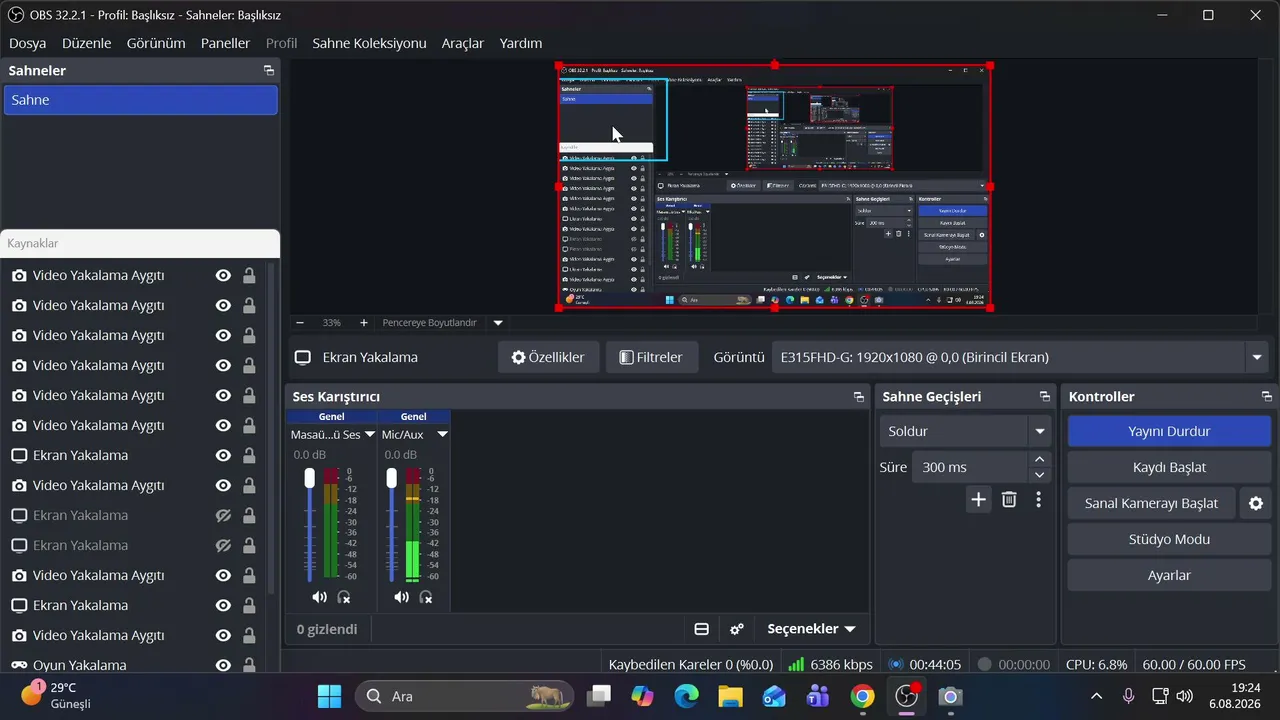
Task: Open the Yardım menu
Action: (x=521, y=43)
